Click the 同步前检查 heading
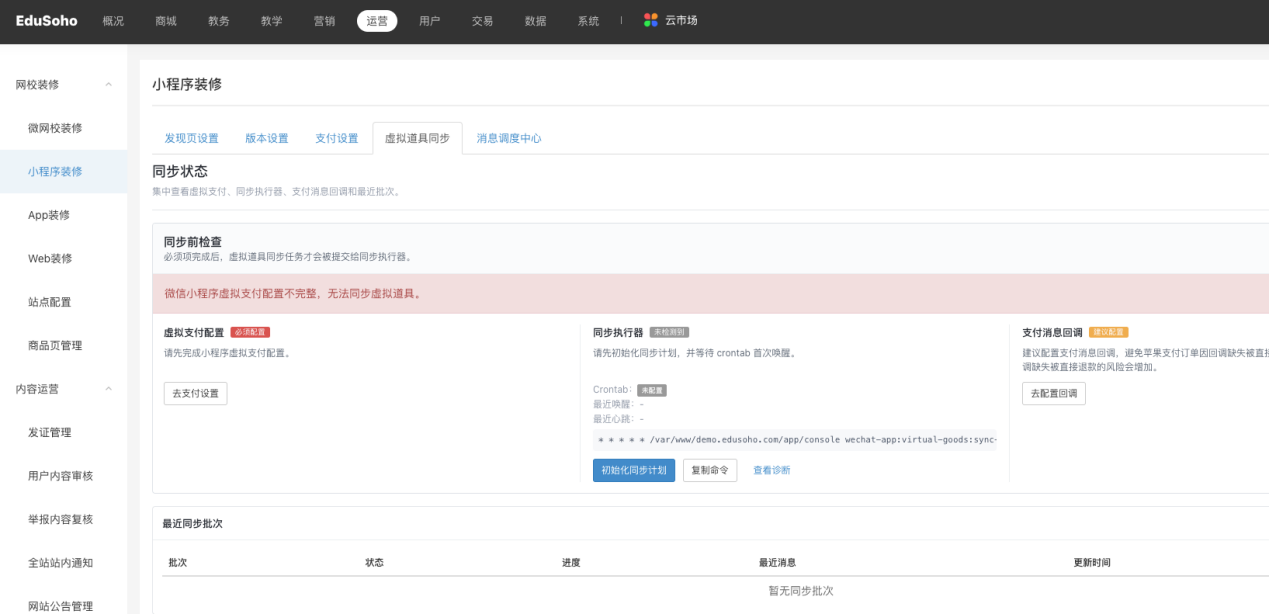Screen dimensions: 1269x614 193,242
